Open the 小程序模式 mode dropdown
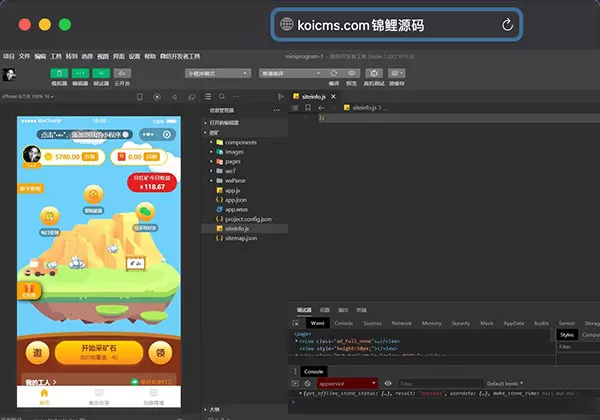This screenshot has height=420, width=600. tap(218, 73)
